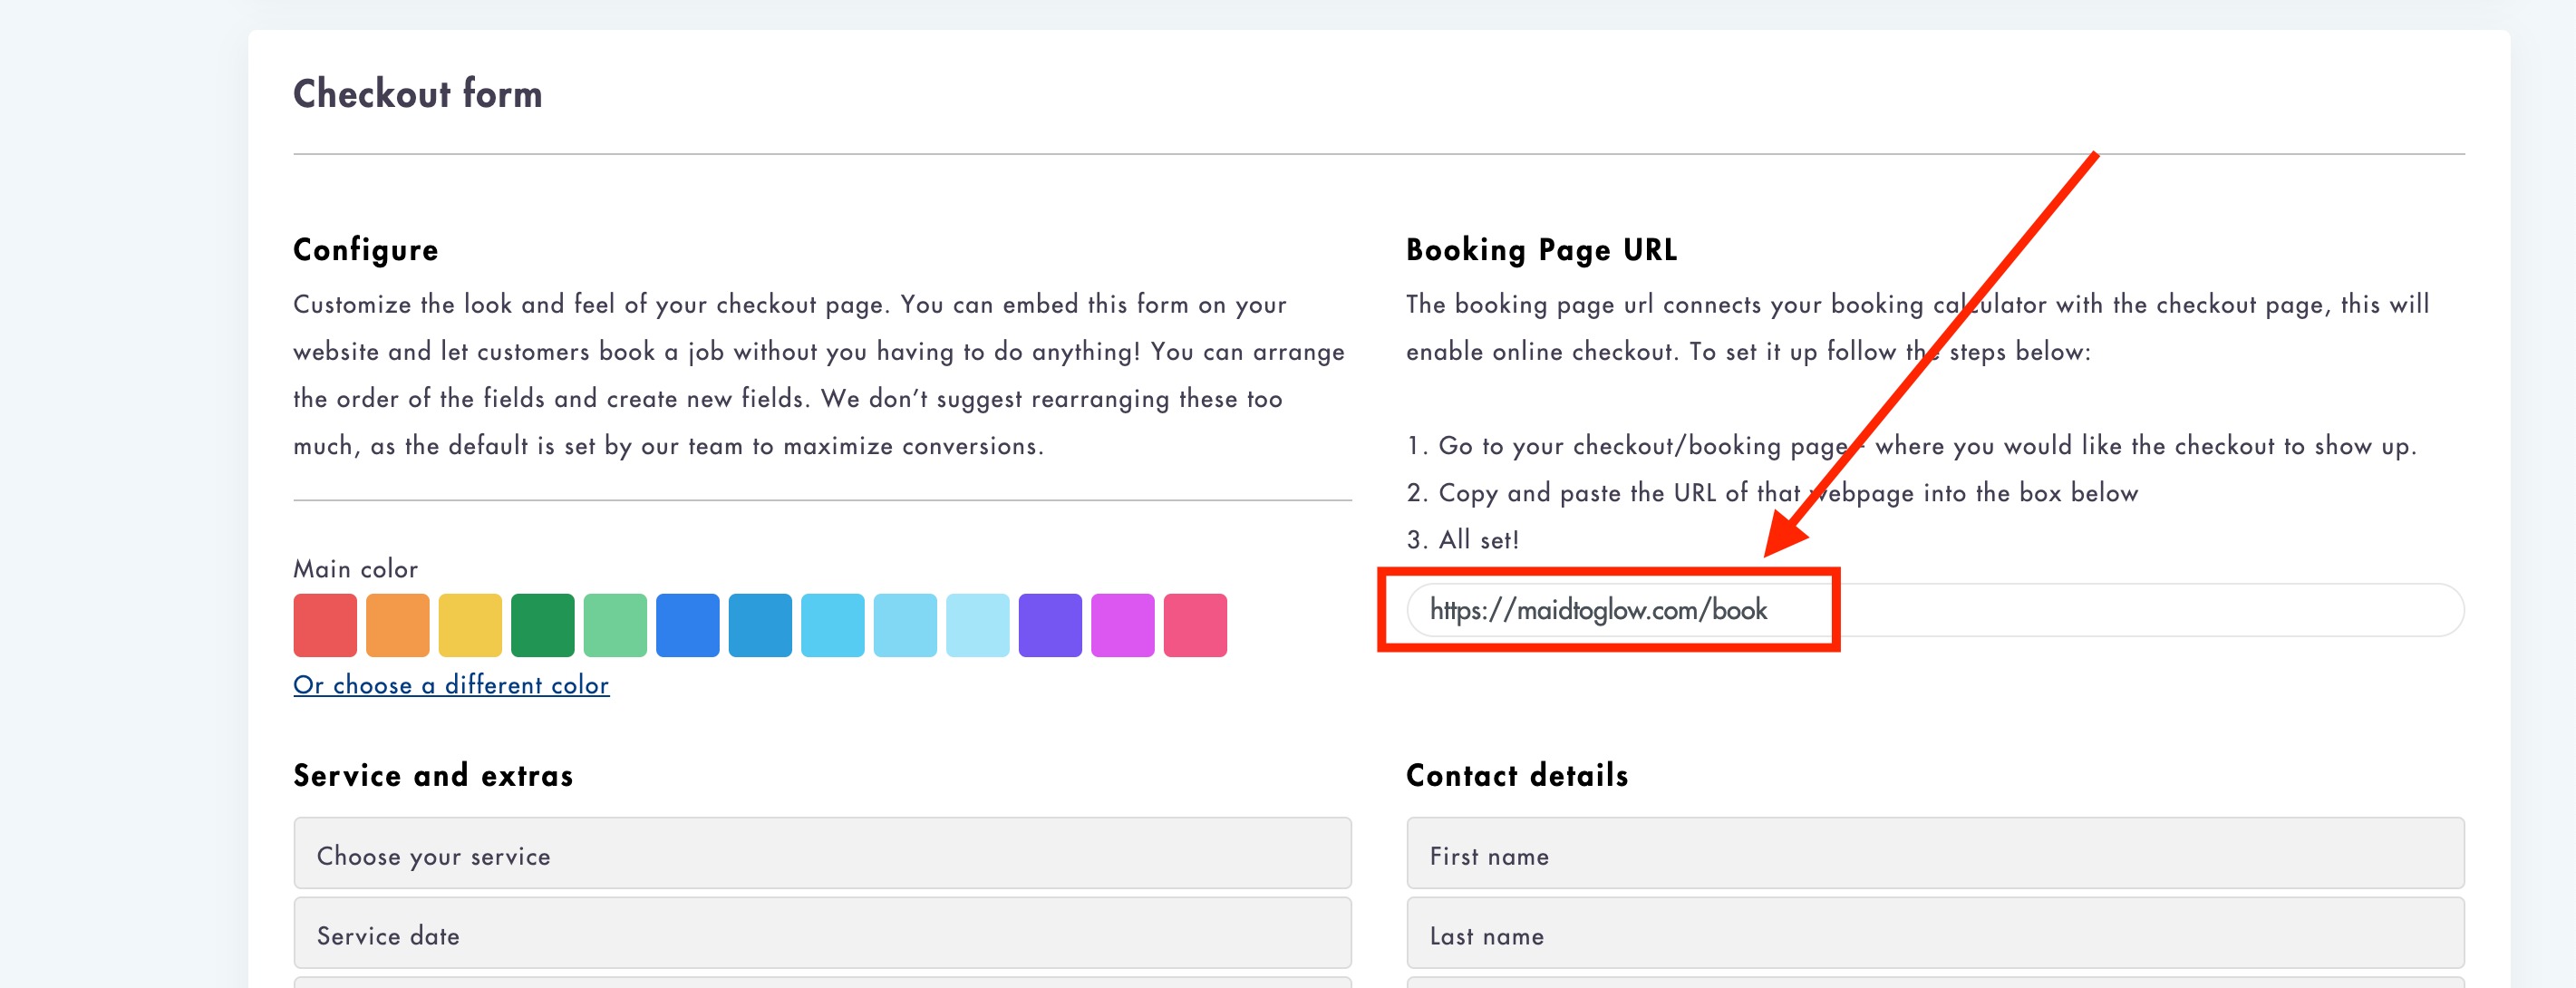The image size is (2576, 988).
Task: Click the 'First name' contact field
Action: 1935,853
